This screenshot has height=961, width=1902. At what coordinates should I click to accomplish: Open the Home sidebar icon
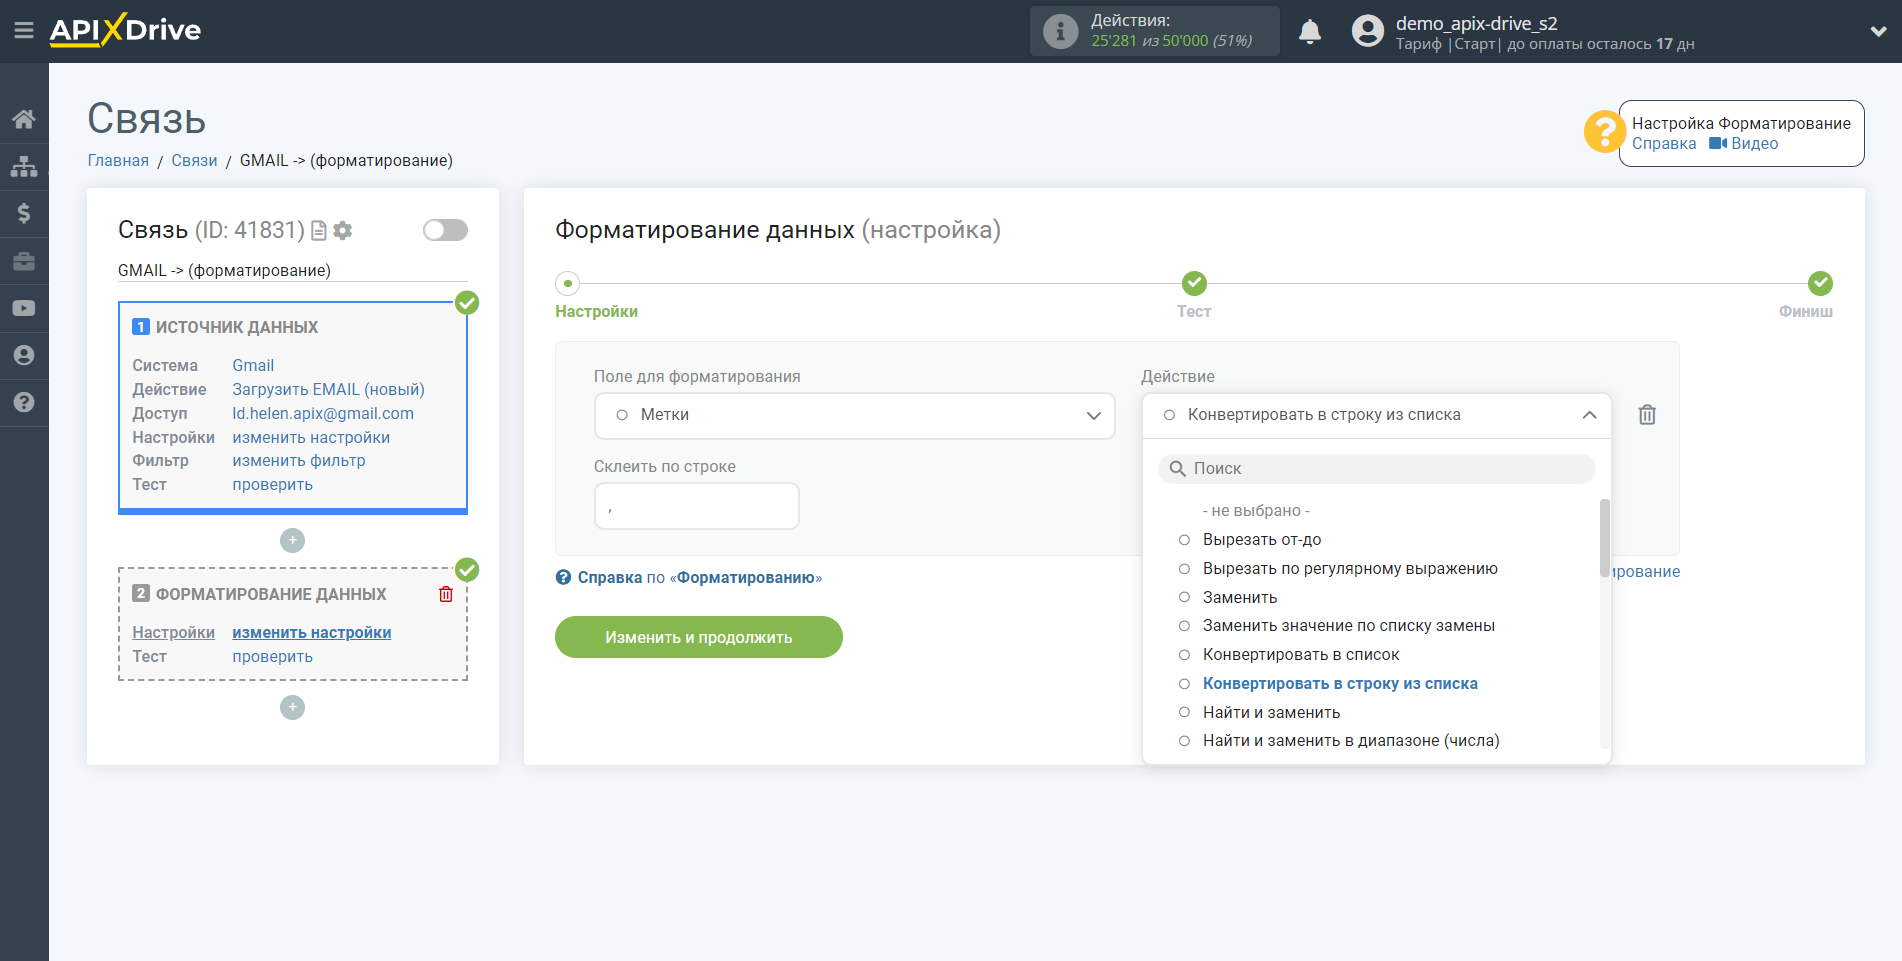coord(24,119)
